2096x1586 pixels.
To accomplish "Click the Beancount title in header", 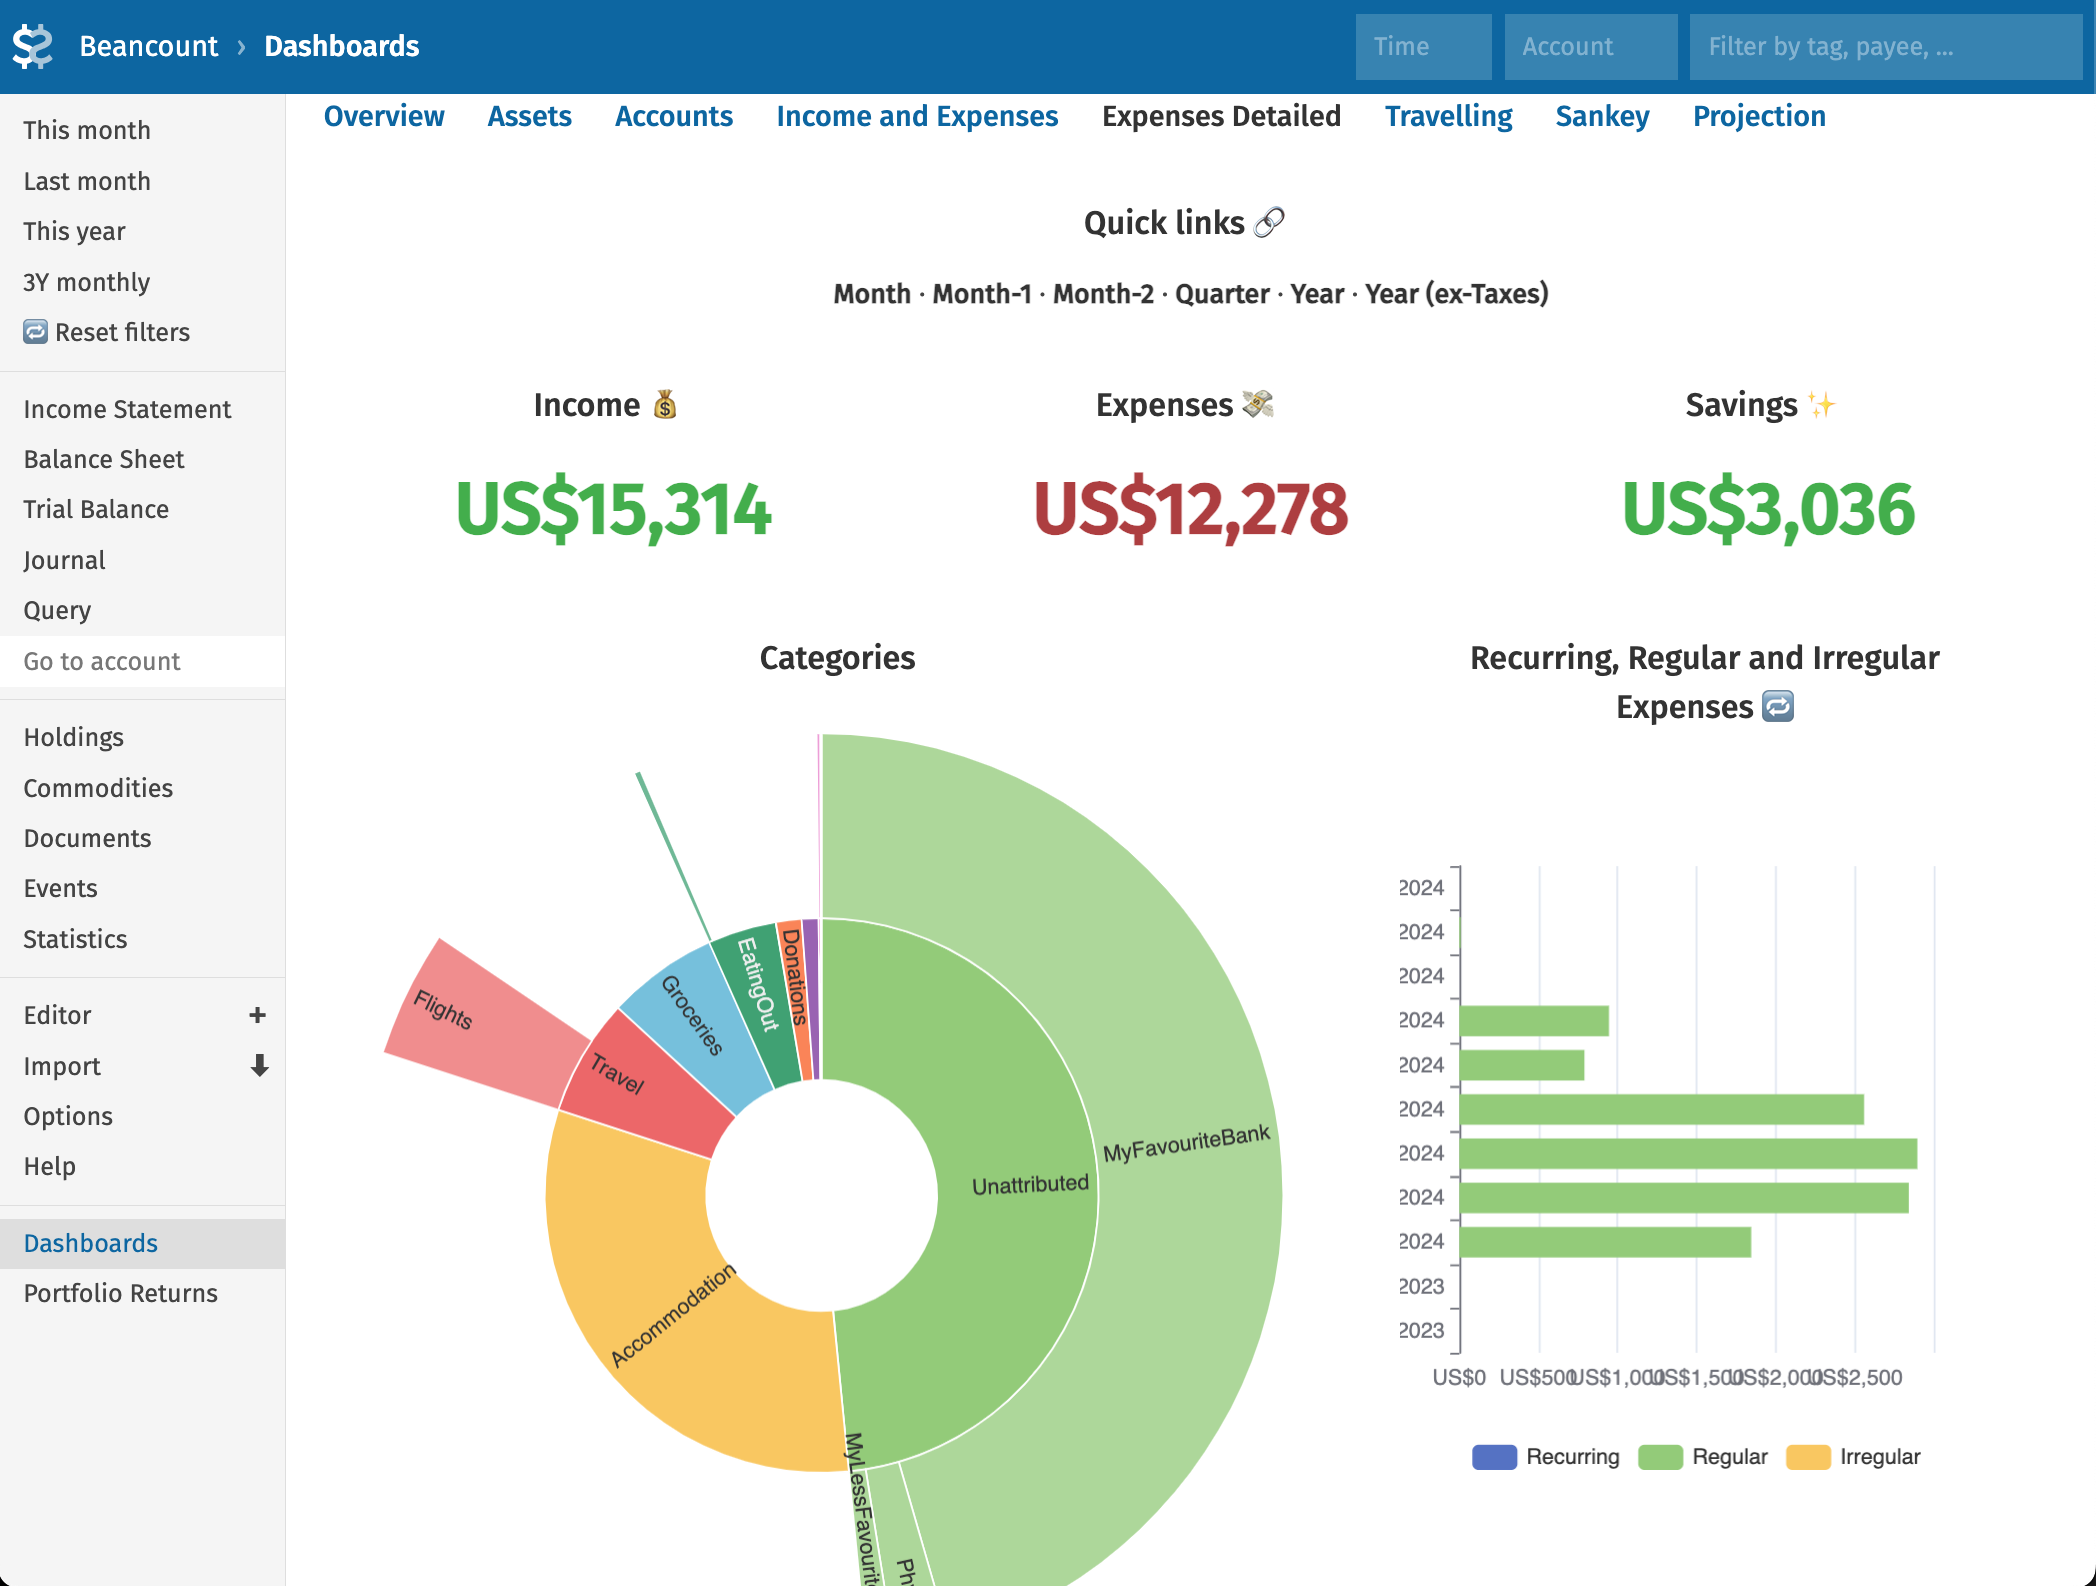I will [148, 46].
